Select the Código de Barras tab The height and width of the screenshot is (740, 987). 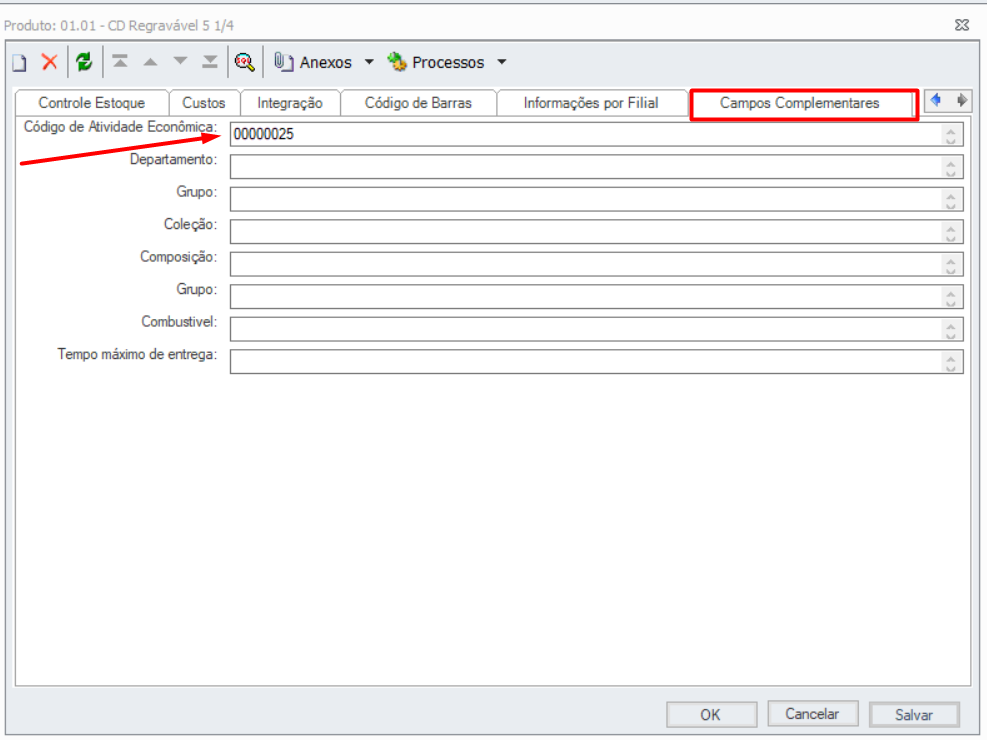(x=419, y=103)
